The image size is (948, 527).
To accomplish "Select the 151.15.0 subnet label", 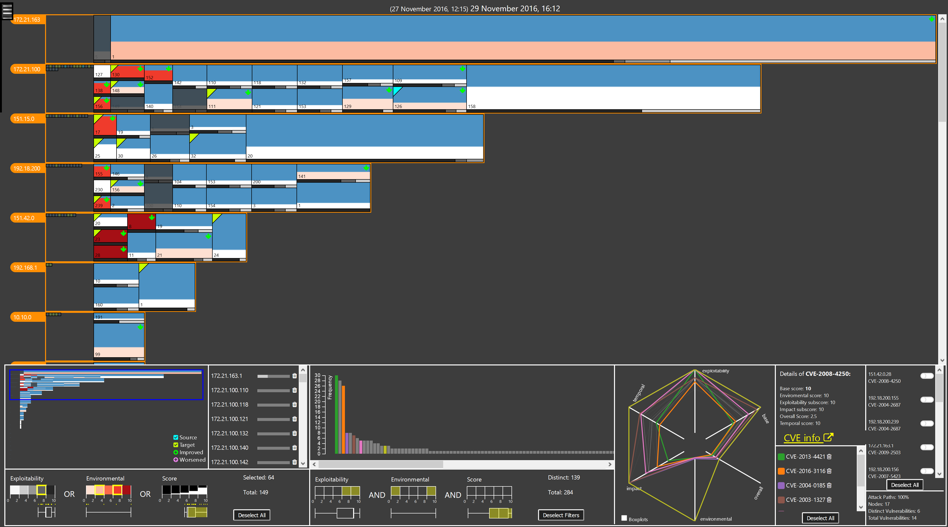I will click(x=27, y=119).
